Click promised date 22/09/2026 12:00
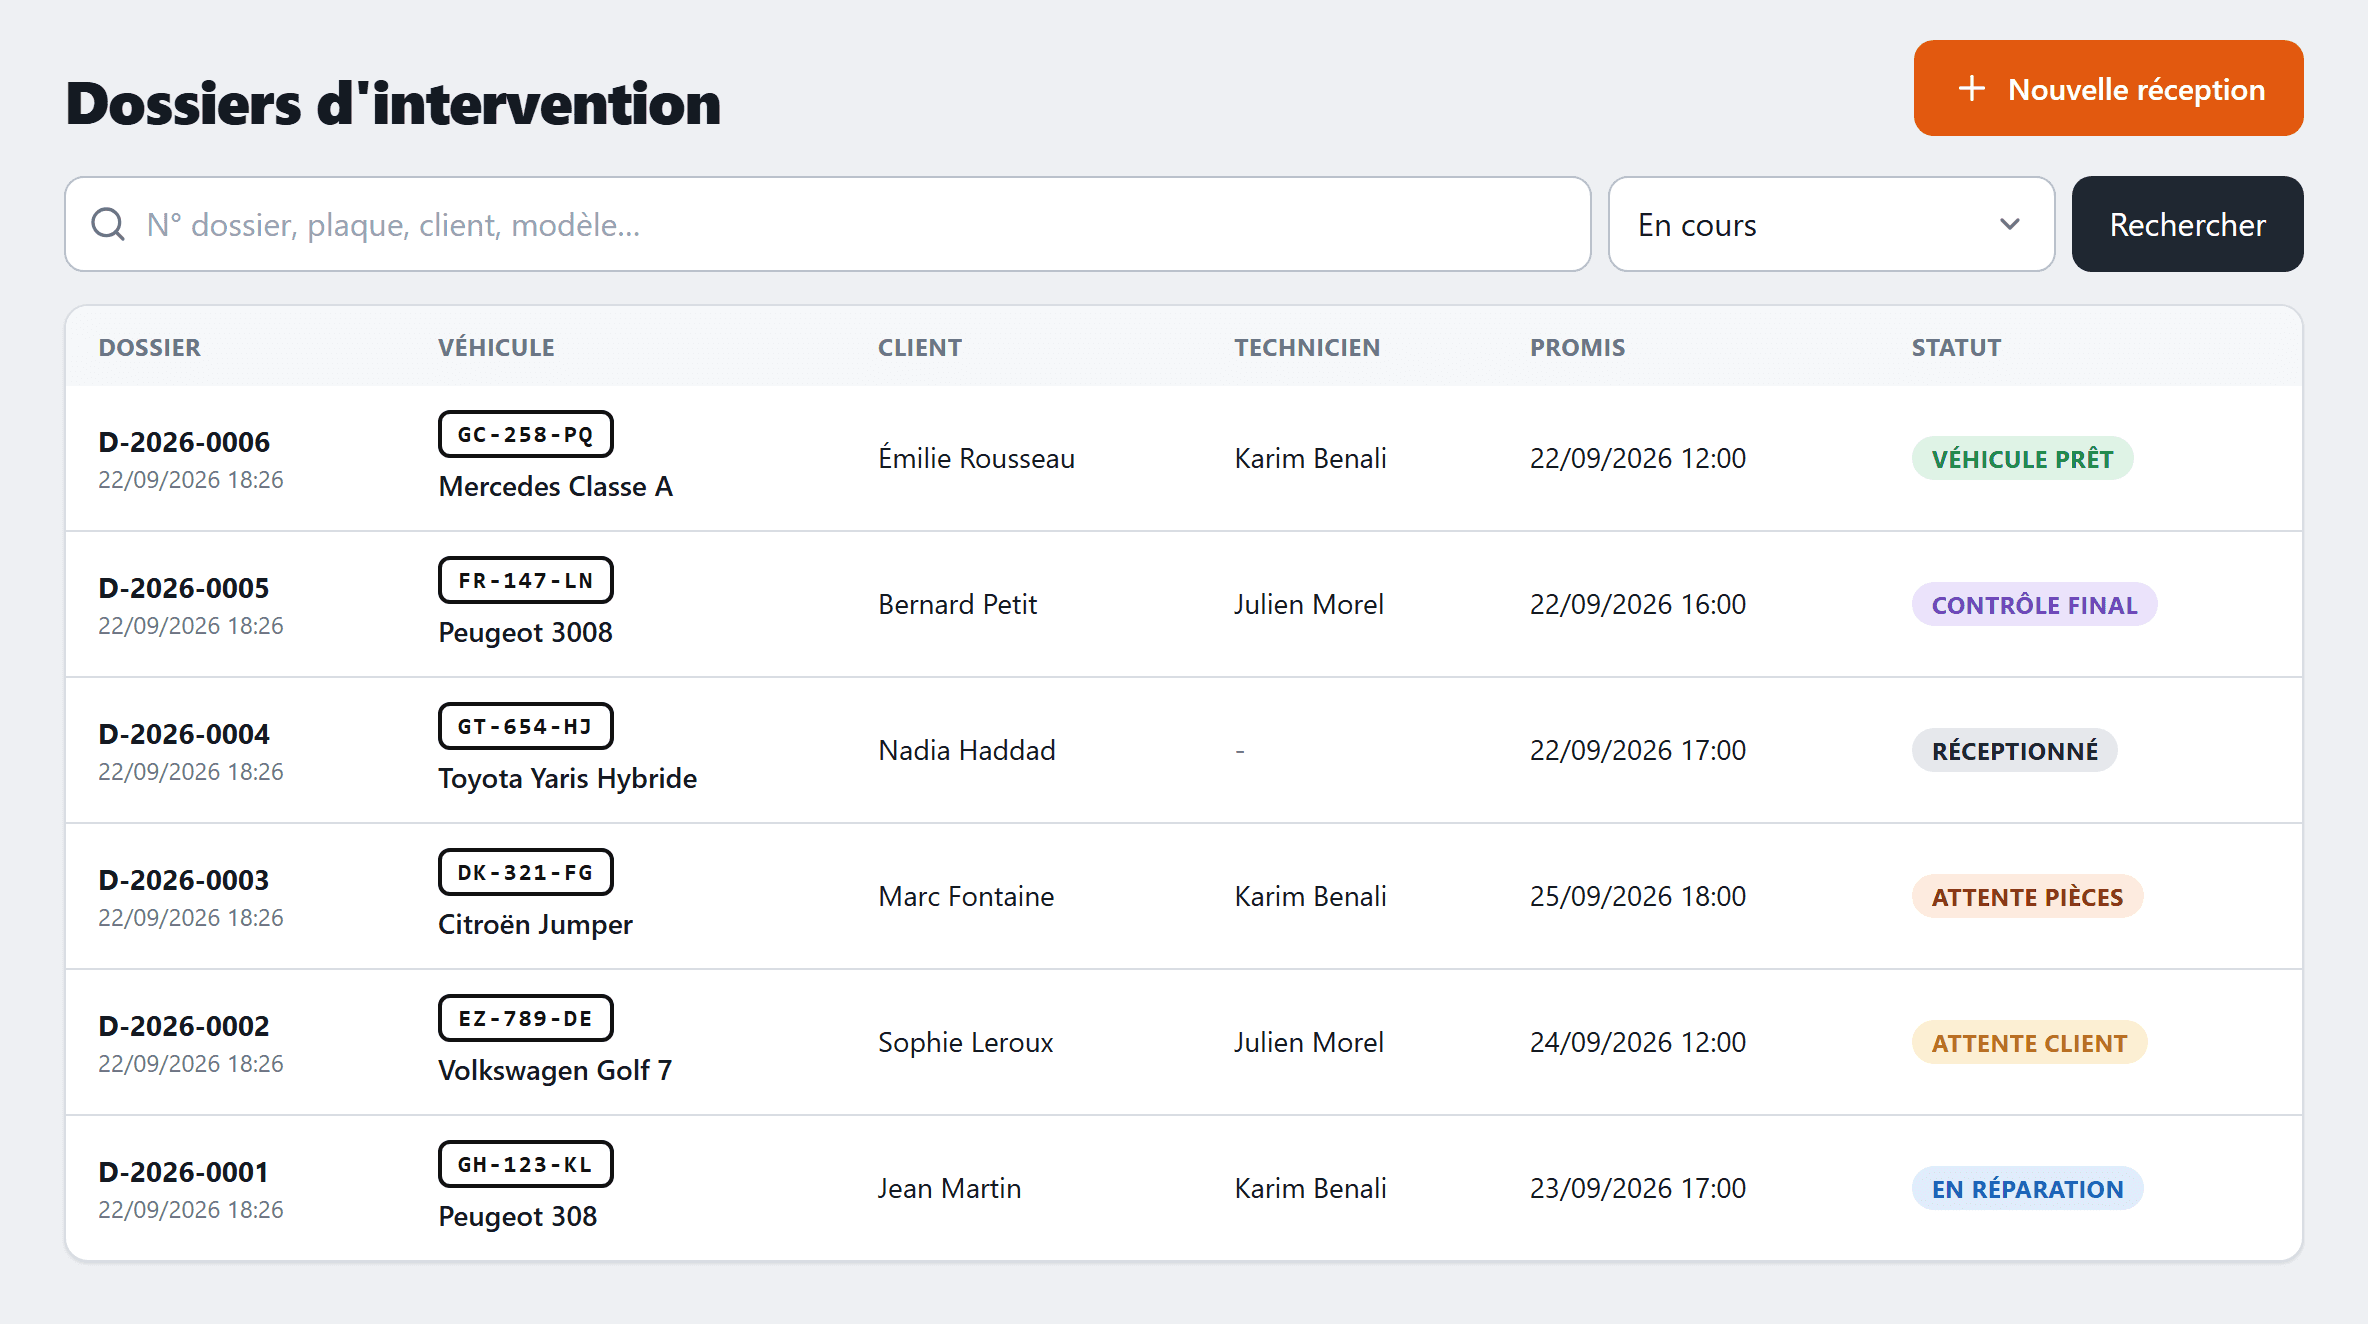The width and height of the screenshot is (2368, 1324). [1638, 458]
